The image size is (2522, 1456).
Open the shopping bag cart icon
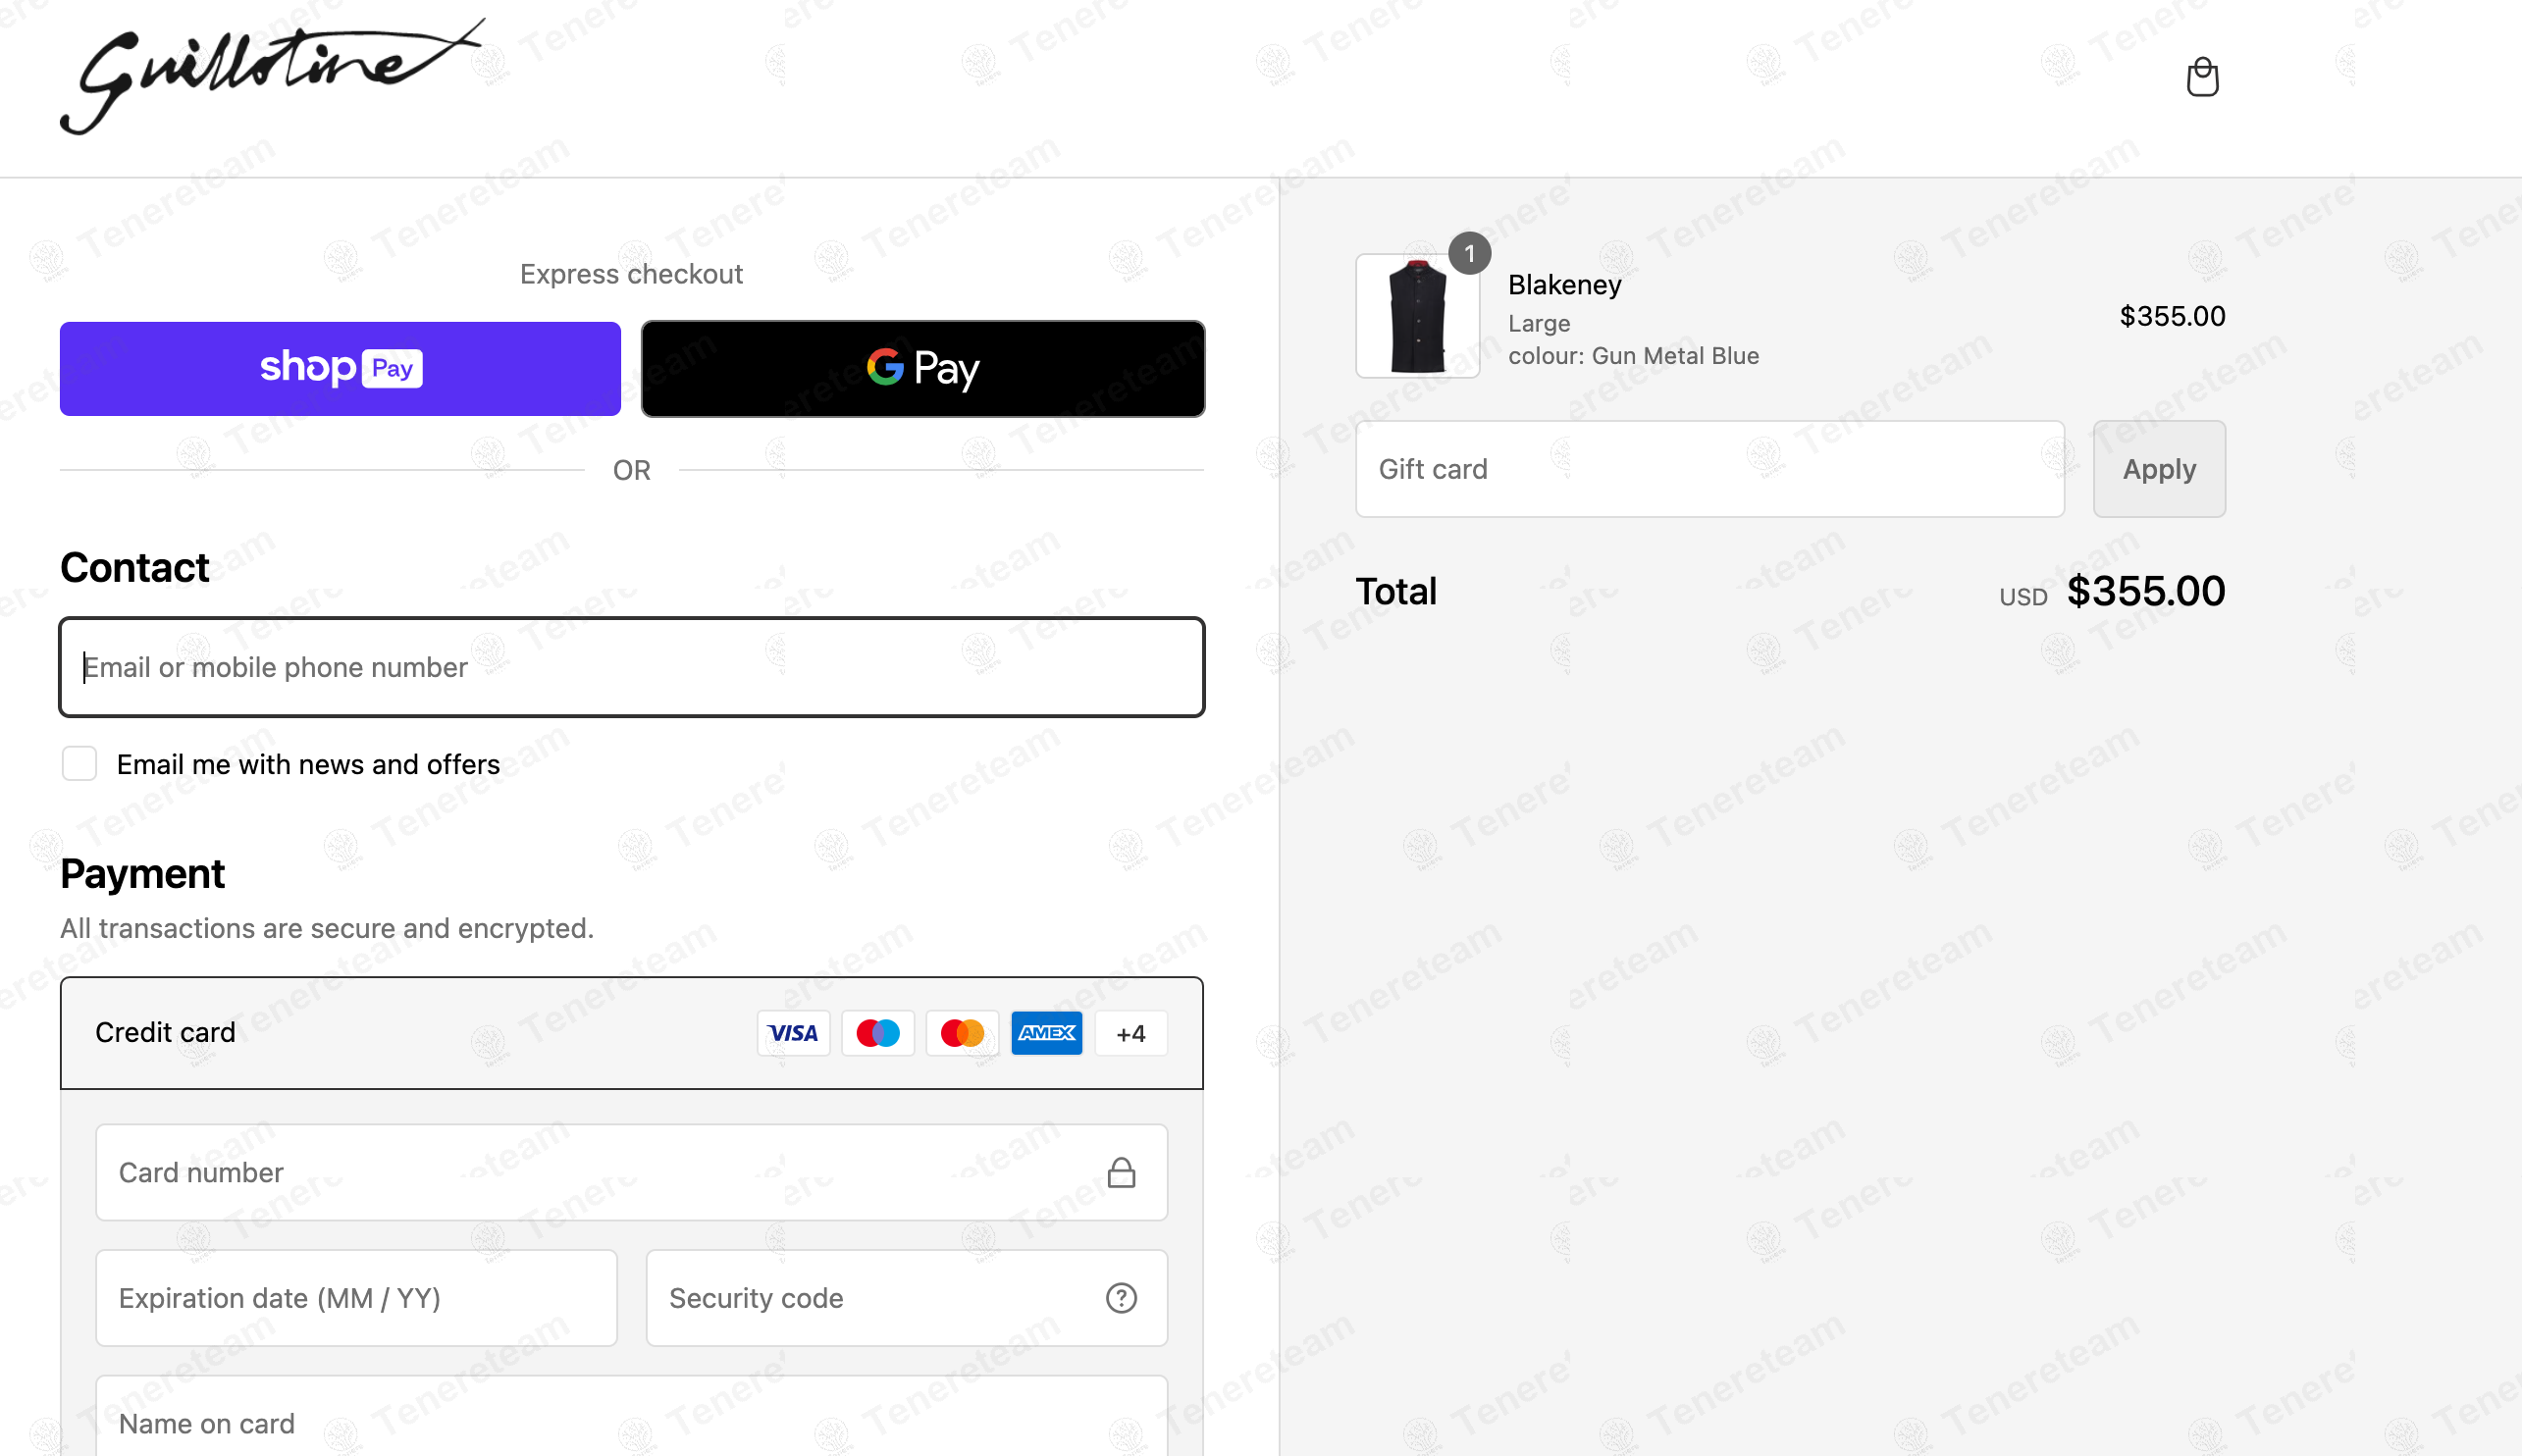tap(2202, 77)
